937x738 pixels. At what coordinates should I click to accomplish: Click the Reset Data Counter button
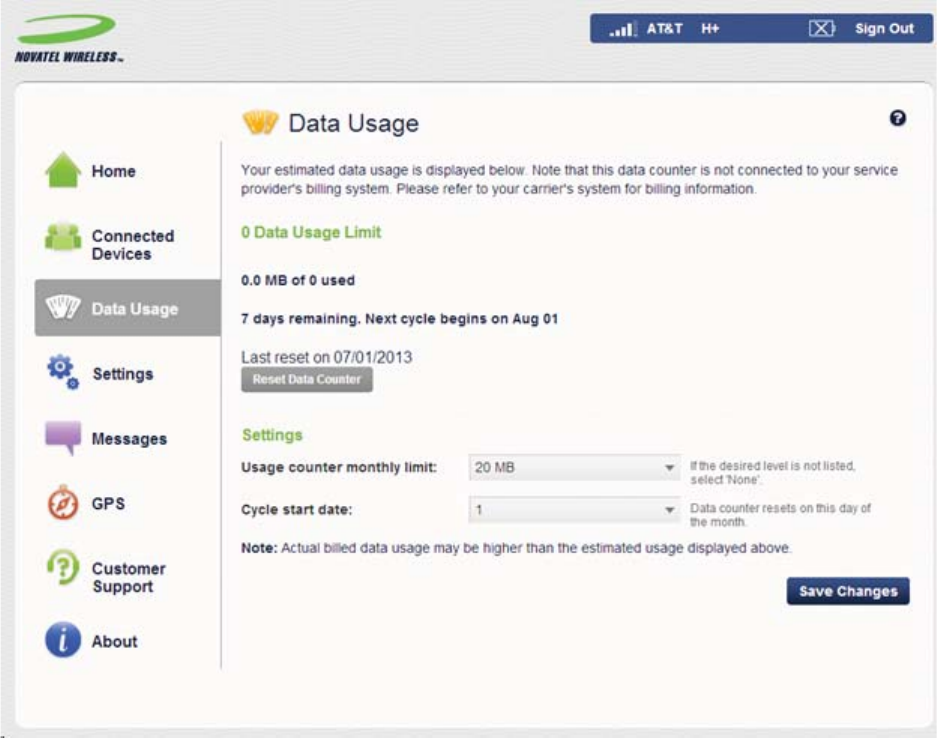307,379
